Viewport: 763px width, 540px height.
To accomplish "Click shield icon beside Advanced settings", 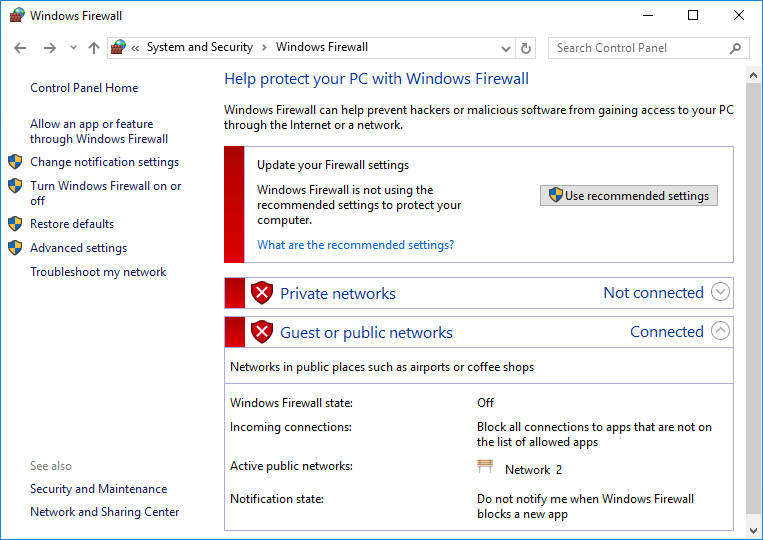I will click(15, 248).
